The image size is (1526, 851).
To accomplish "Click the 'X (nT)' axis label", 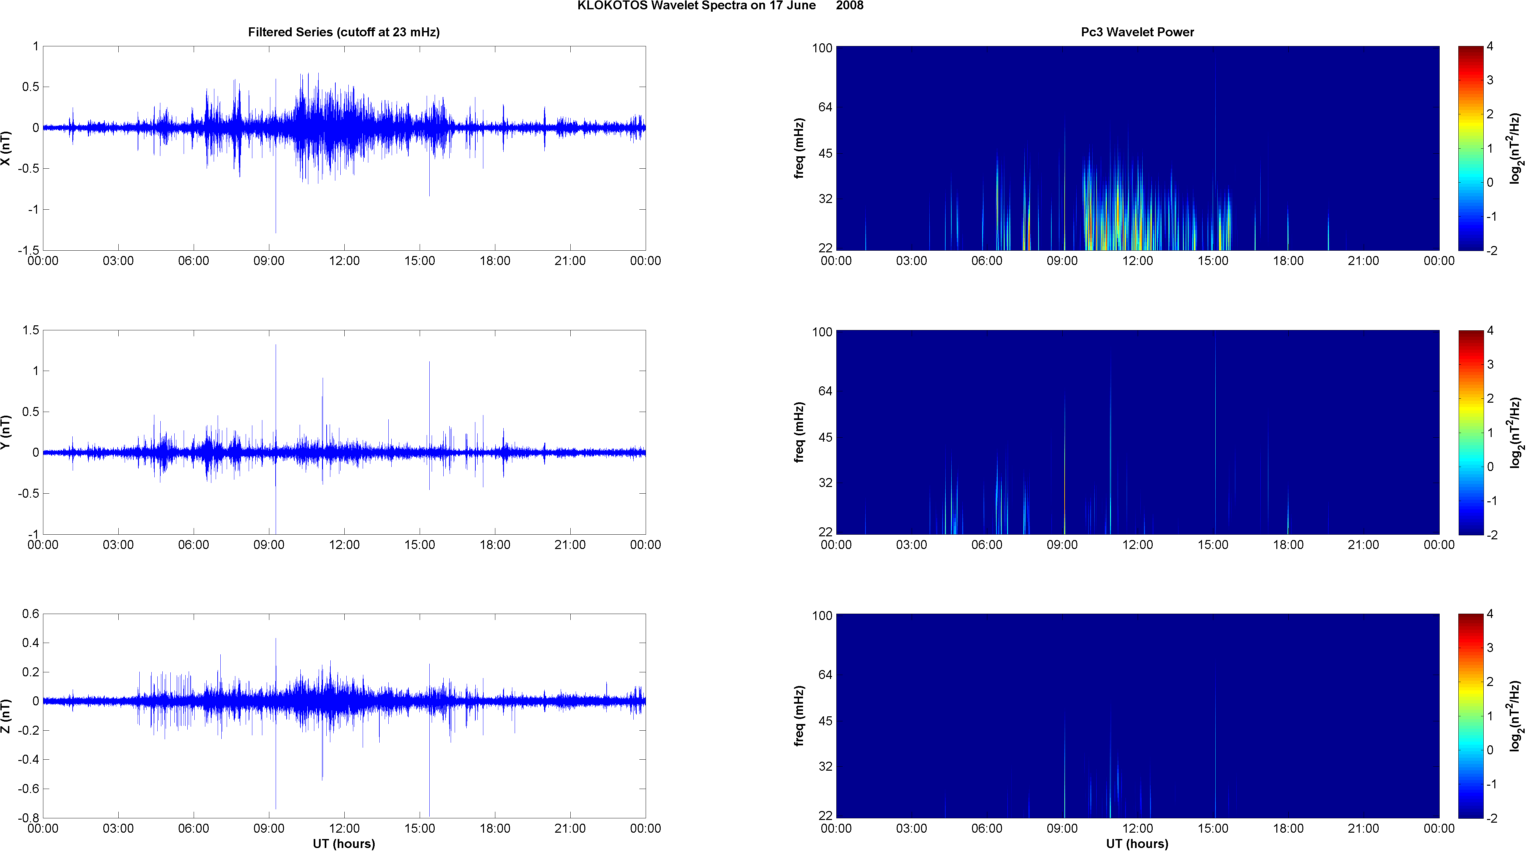I will click(x=6, y=148).
